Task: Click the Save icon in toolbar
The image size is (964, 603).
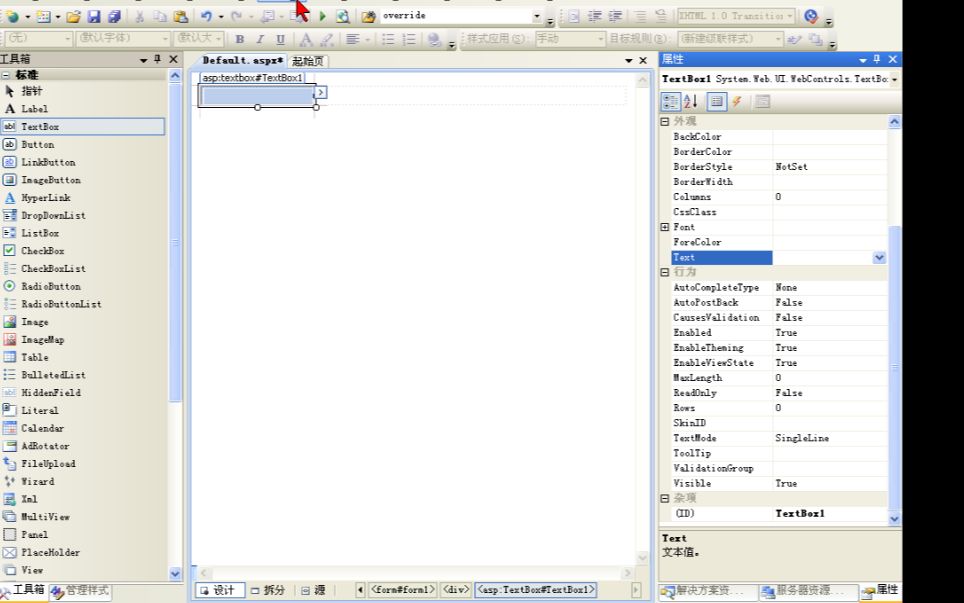Action: click(93, 16)
